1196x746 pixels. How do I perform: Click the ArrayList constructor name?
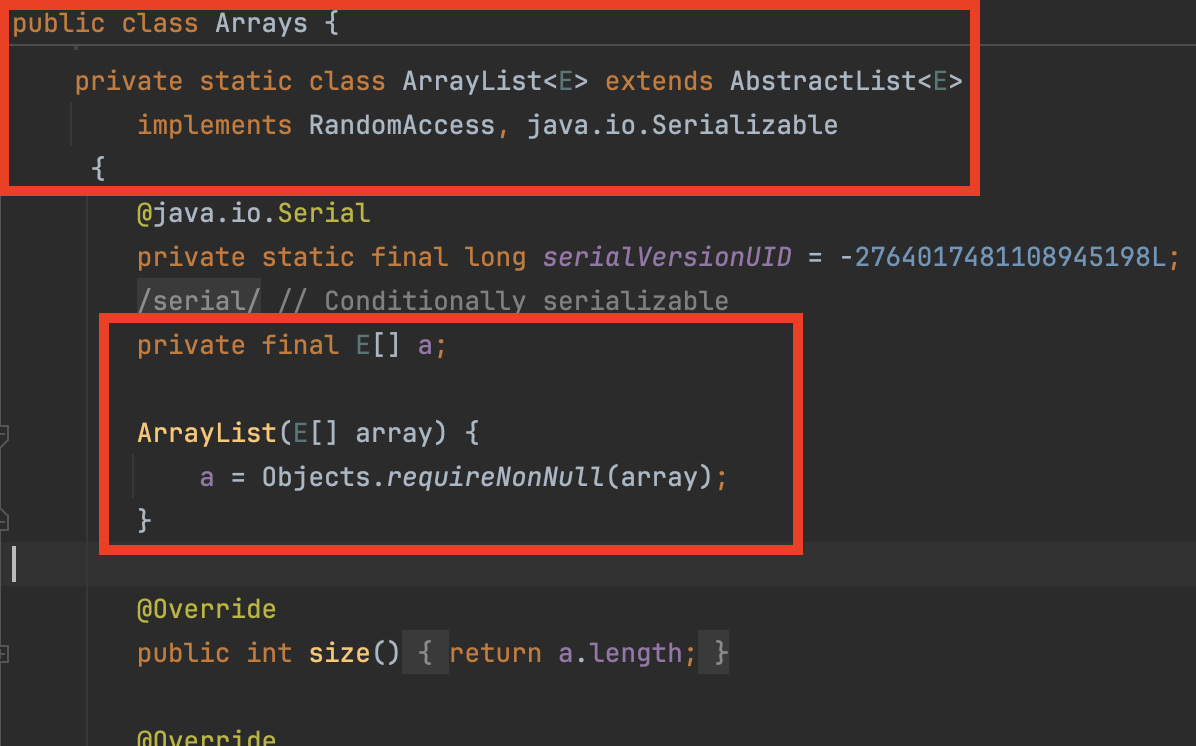pyautogui.click(x=207, y=433)
